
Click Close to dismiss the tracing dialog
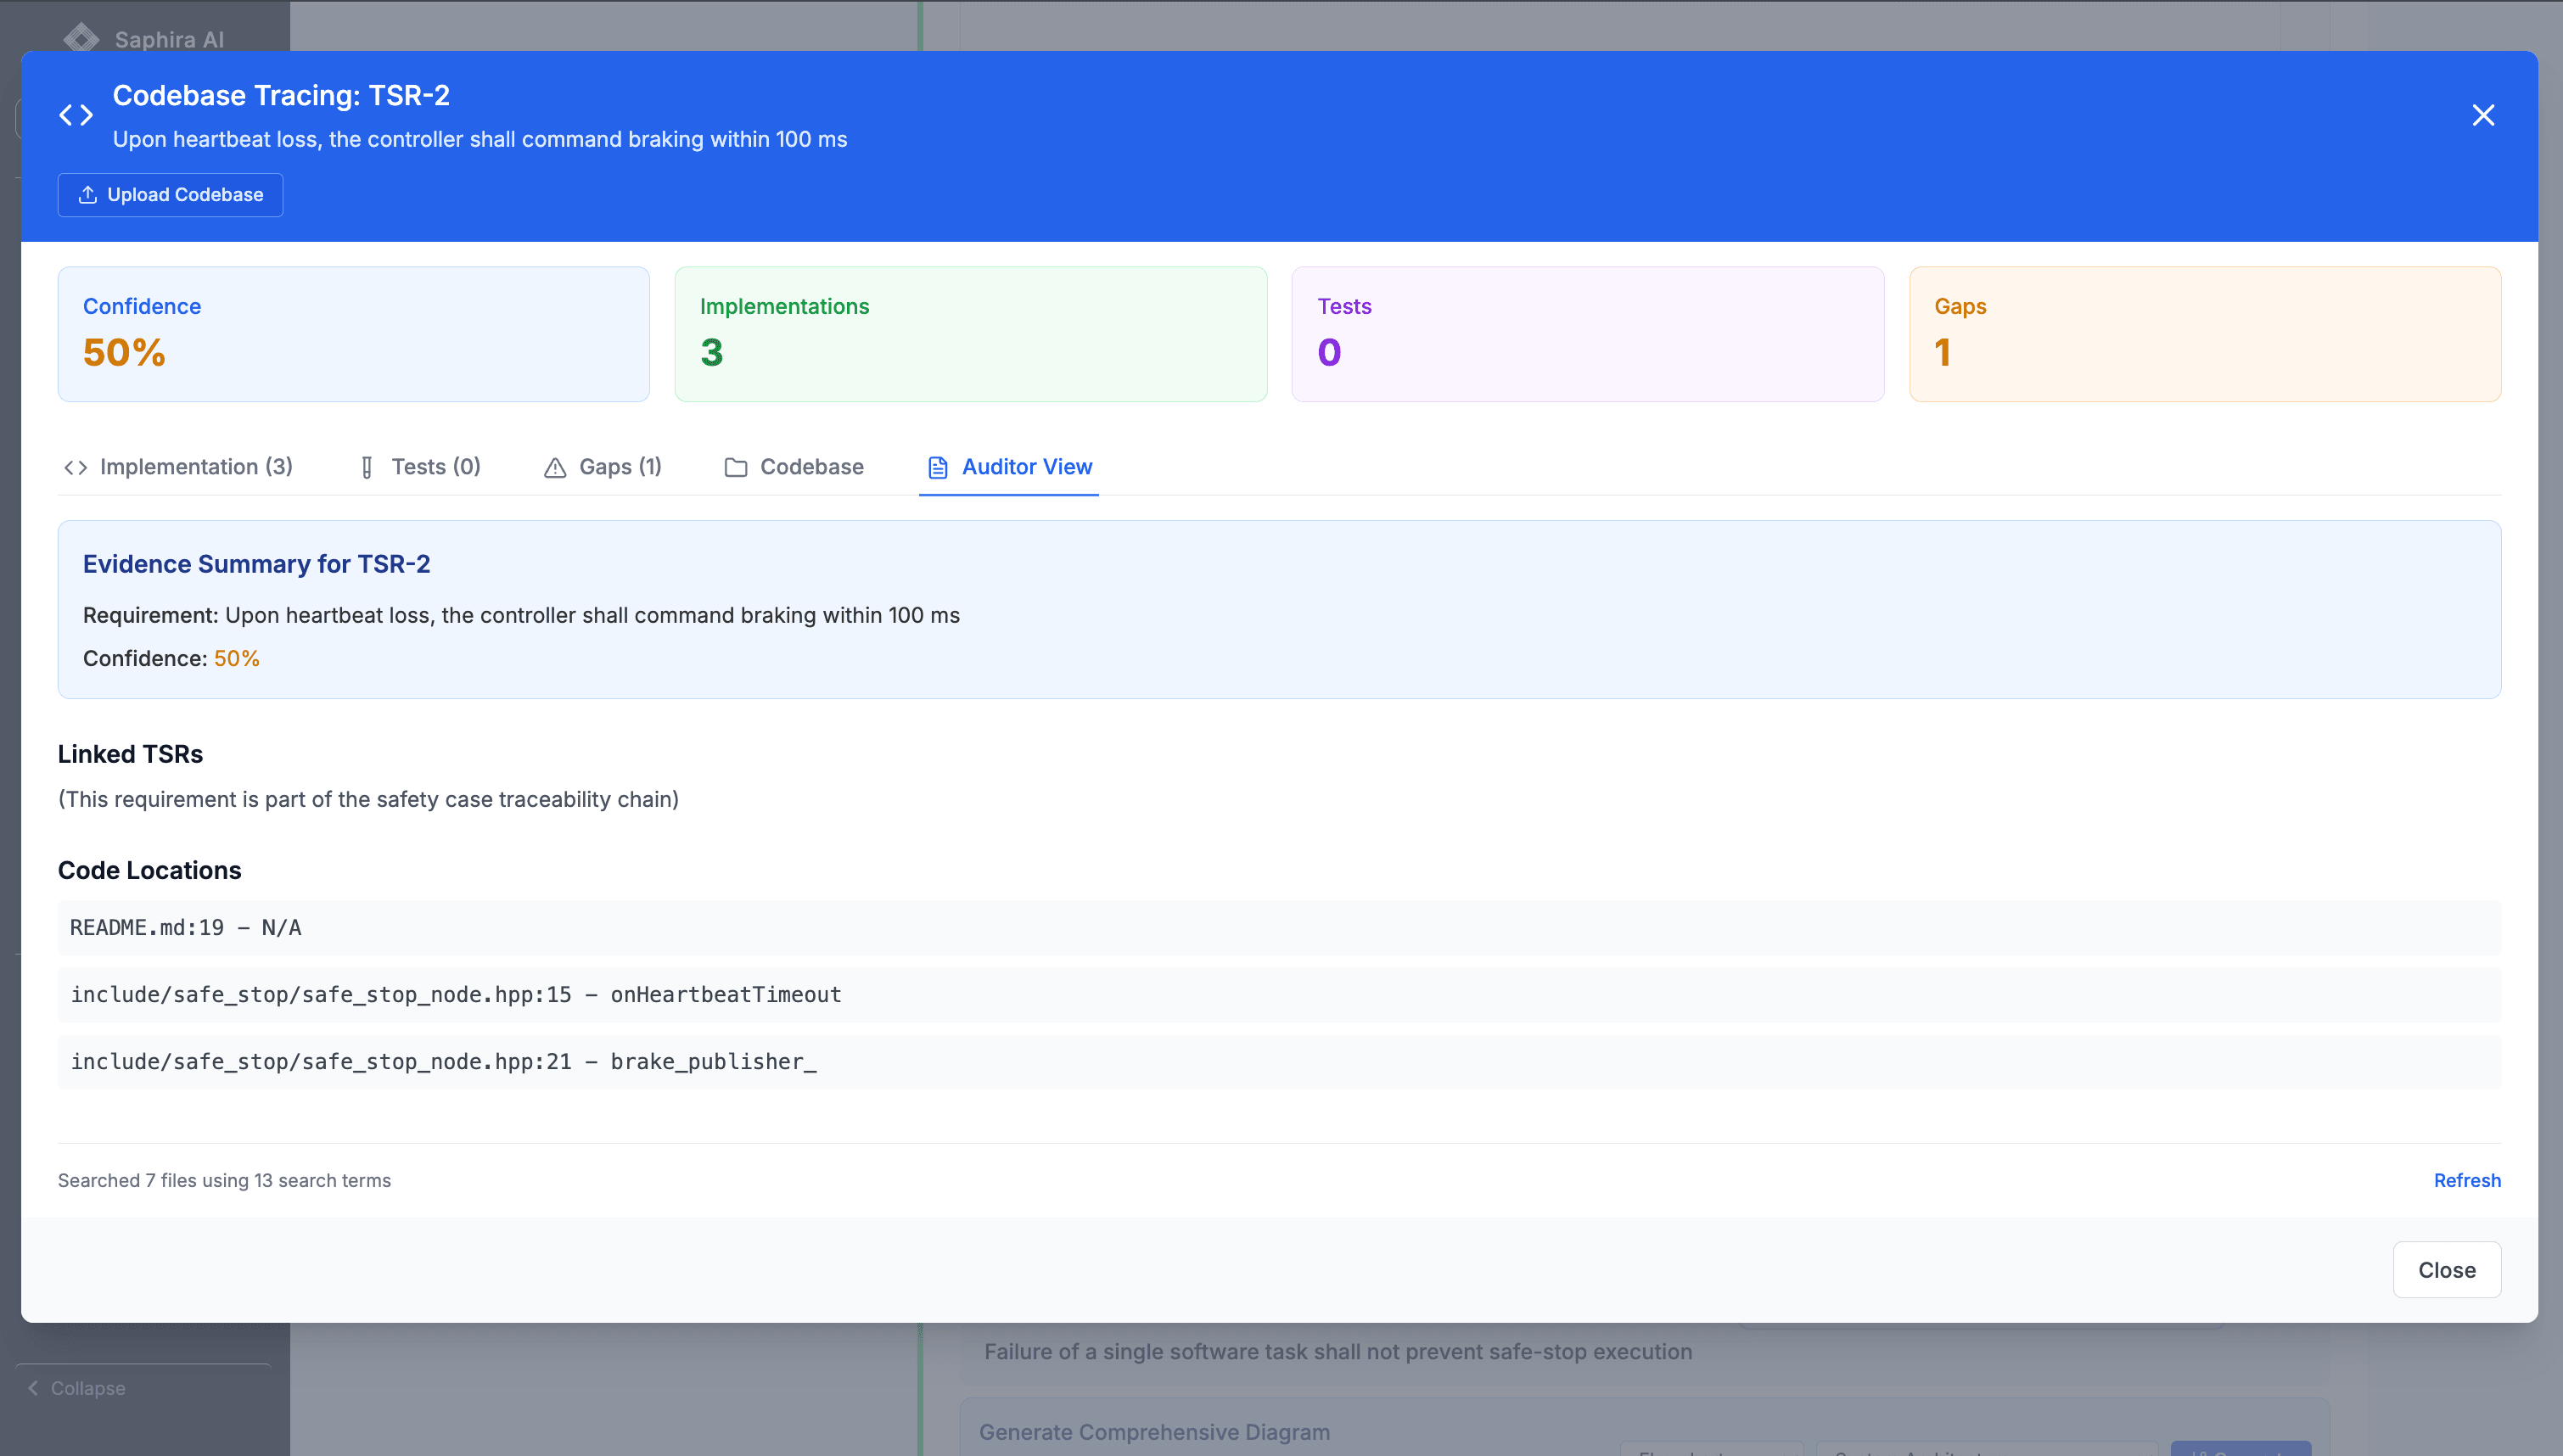click(2446, 1270)
